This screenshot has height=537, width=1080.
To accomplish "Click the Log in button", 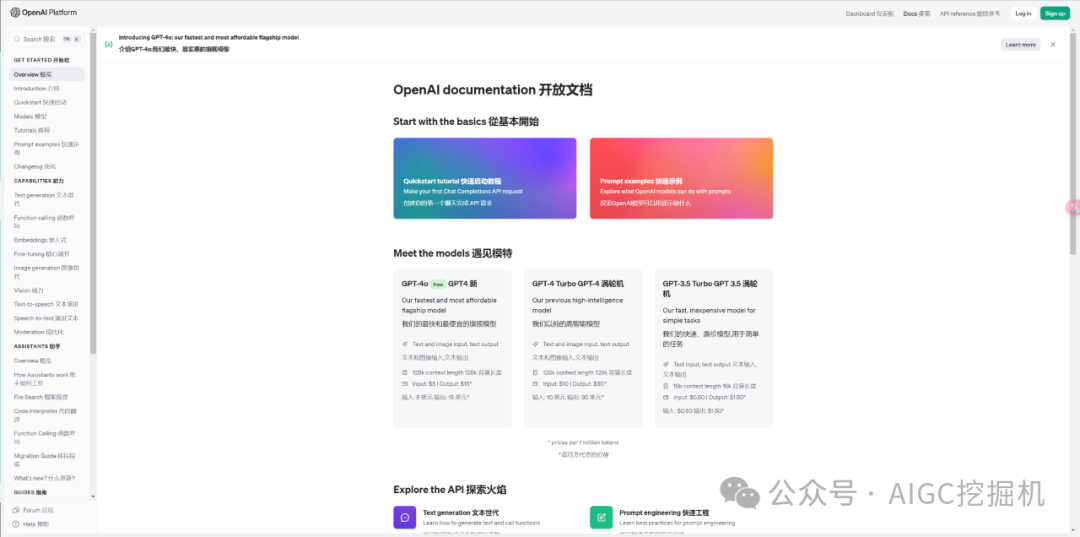I will pyautogui.click(x=1023, y=13).
